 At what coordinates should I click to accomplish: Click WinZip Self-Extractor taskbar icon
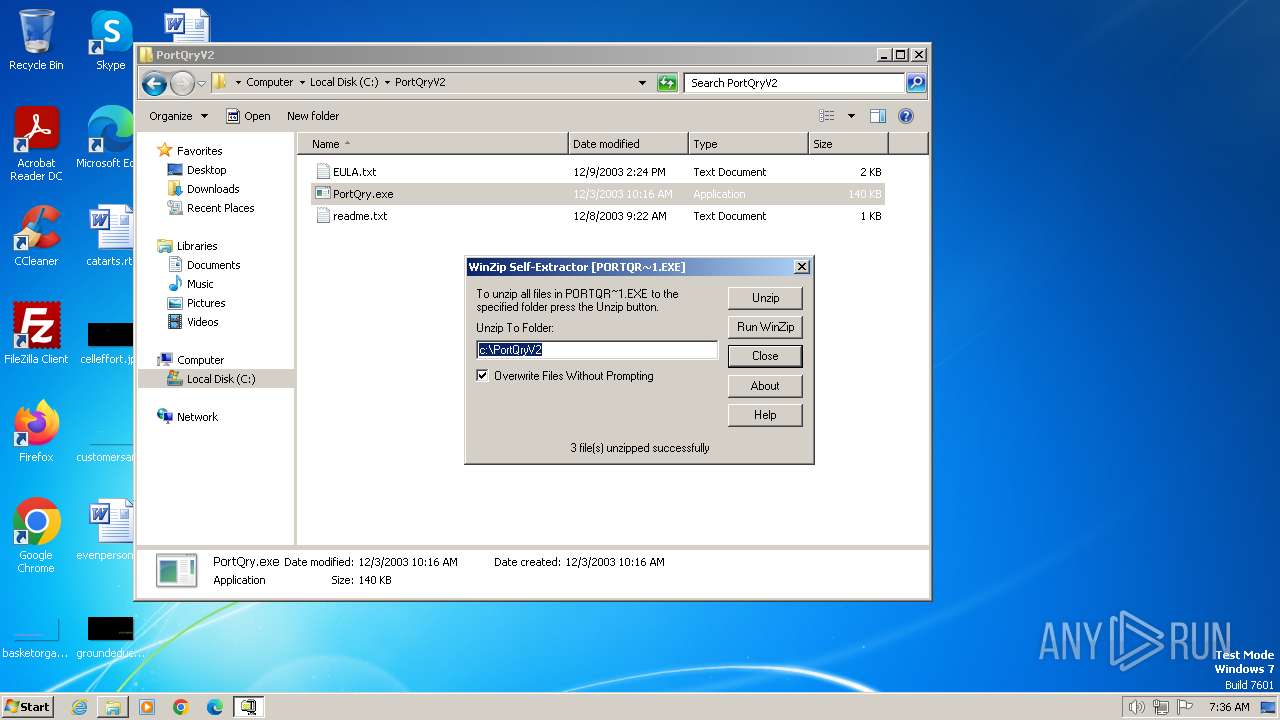pos(248,707)
